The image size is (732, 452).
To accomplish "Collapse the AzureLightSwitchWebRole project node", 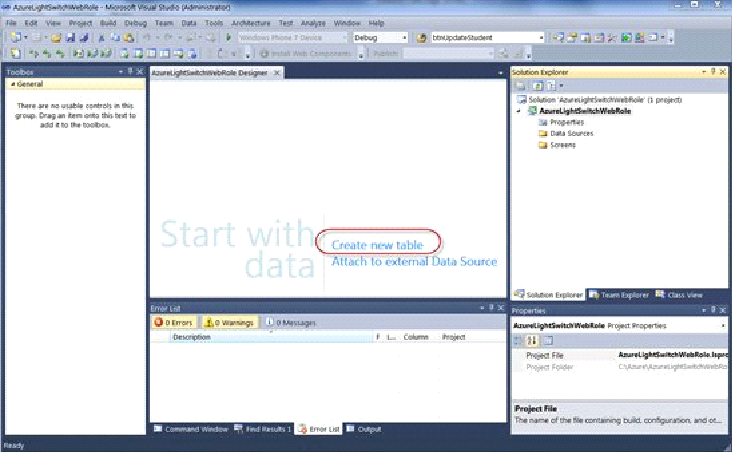I will pos(519,111).
